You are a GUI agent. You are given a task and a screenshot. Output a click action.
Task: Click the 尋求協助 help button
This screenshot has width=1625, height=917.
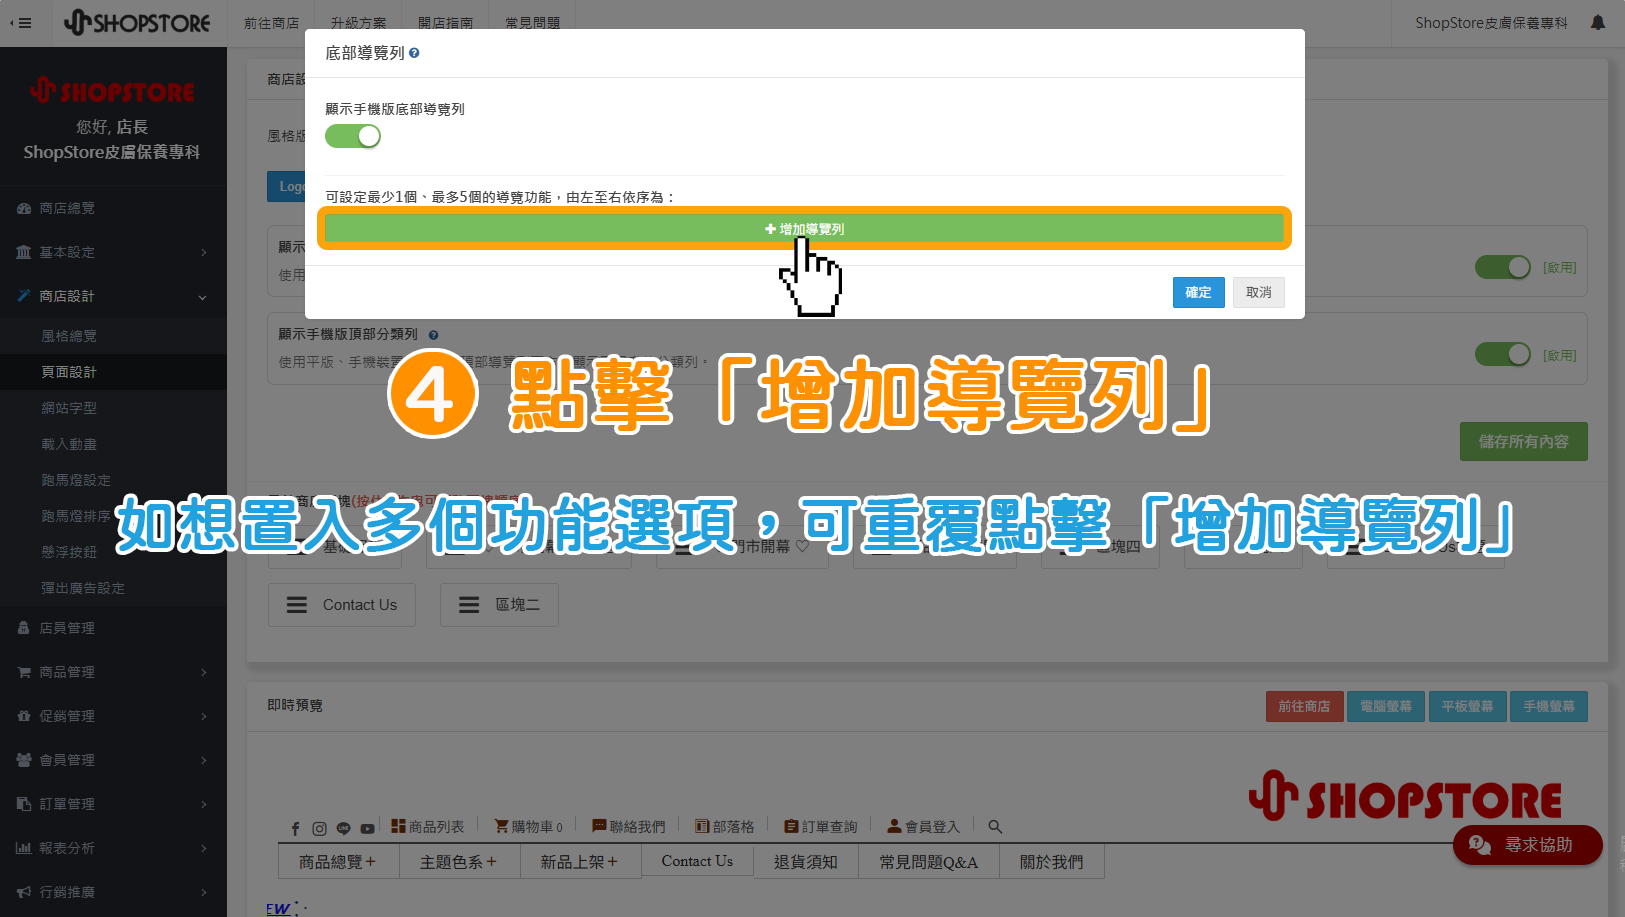tap(1528, 845)
